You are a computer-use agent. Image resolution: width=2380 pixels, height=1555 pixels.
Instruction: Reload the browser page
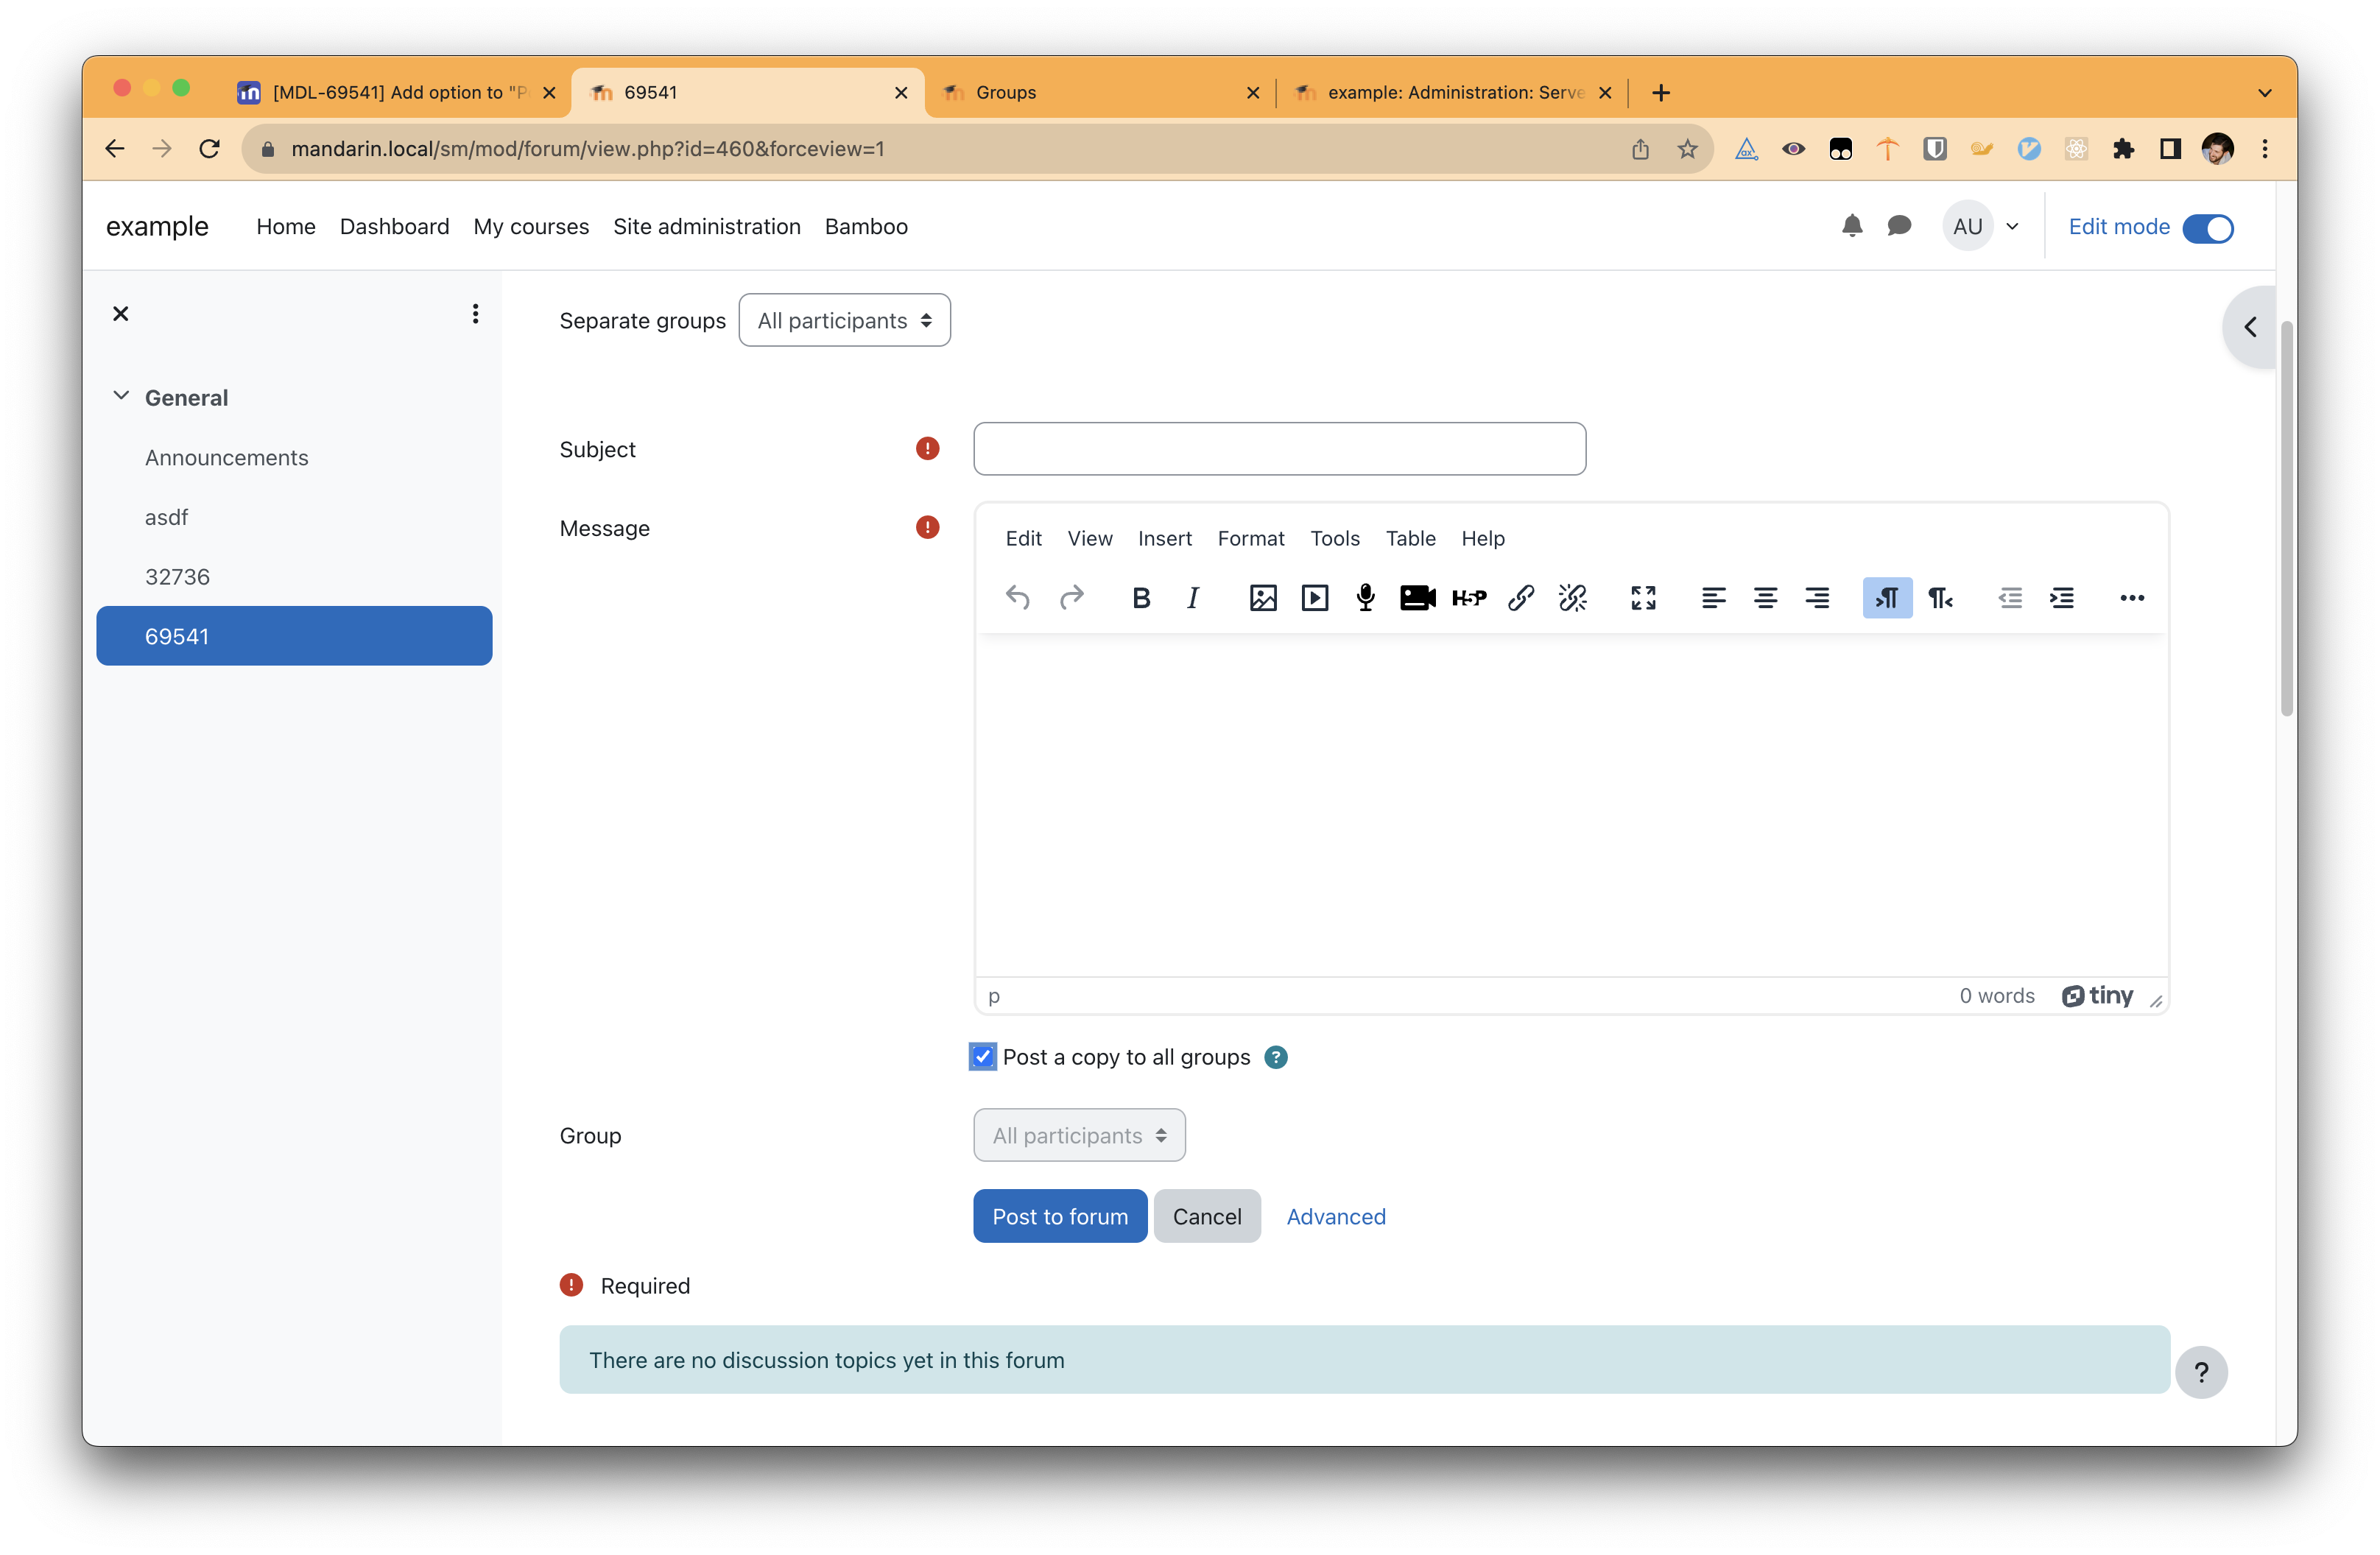(x=209, y=149)
